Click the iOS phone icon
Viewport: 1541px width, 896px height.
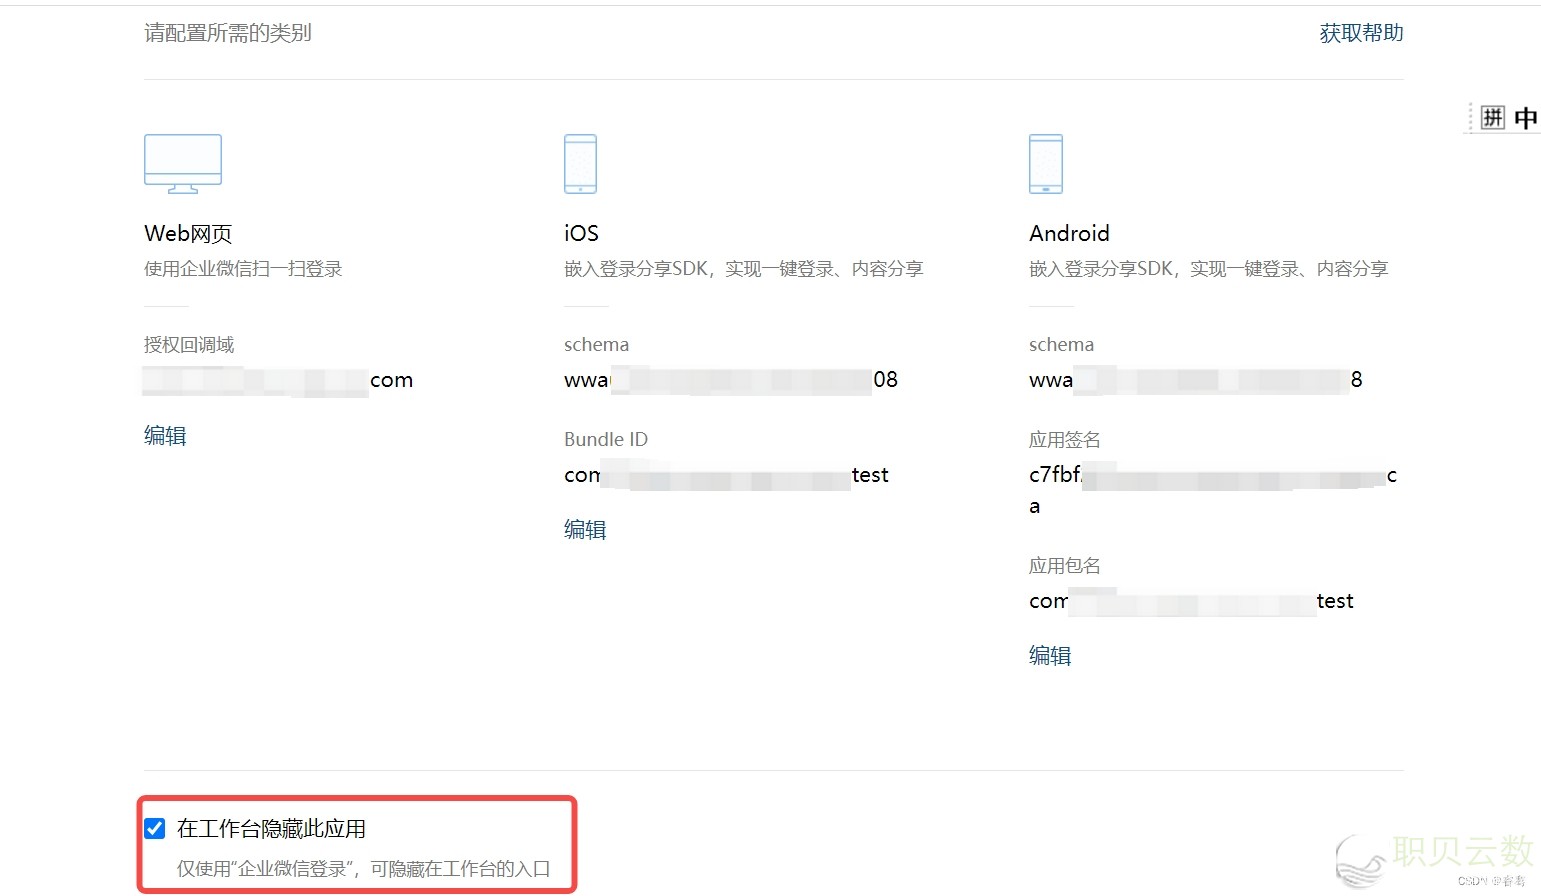point(580,164)
